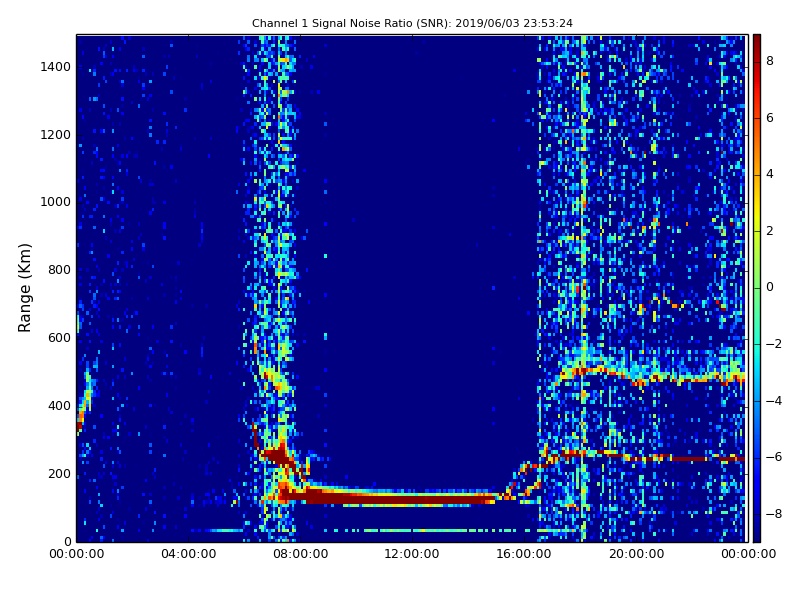Click the colorbar label 8
The height and width of the screenshot is (600, 800).
point(770,61)
